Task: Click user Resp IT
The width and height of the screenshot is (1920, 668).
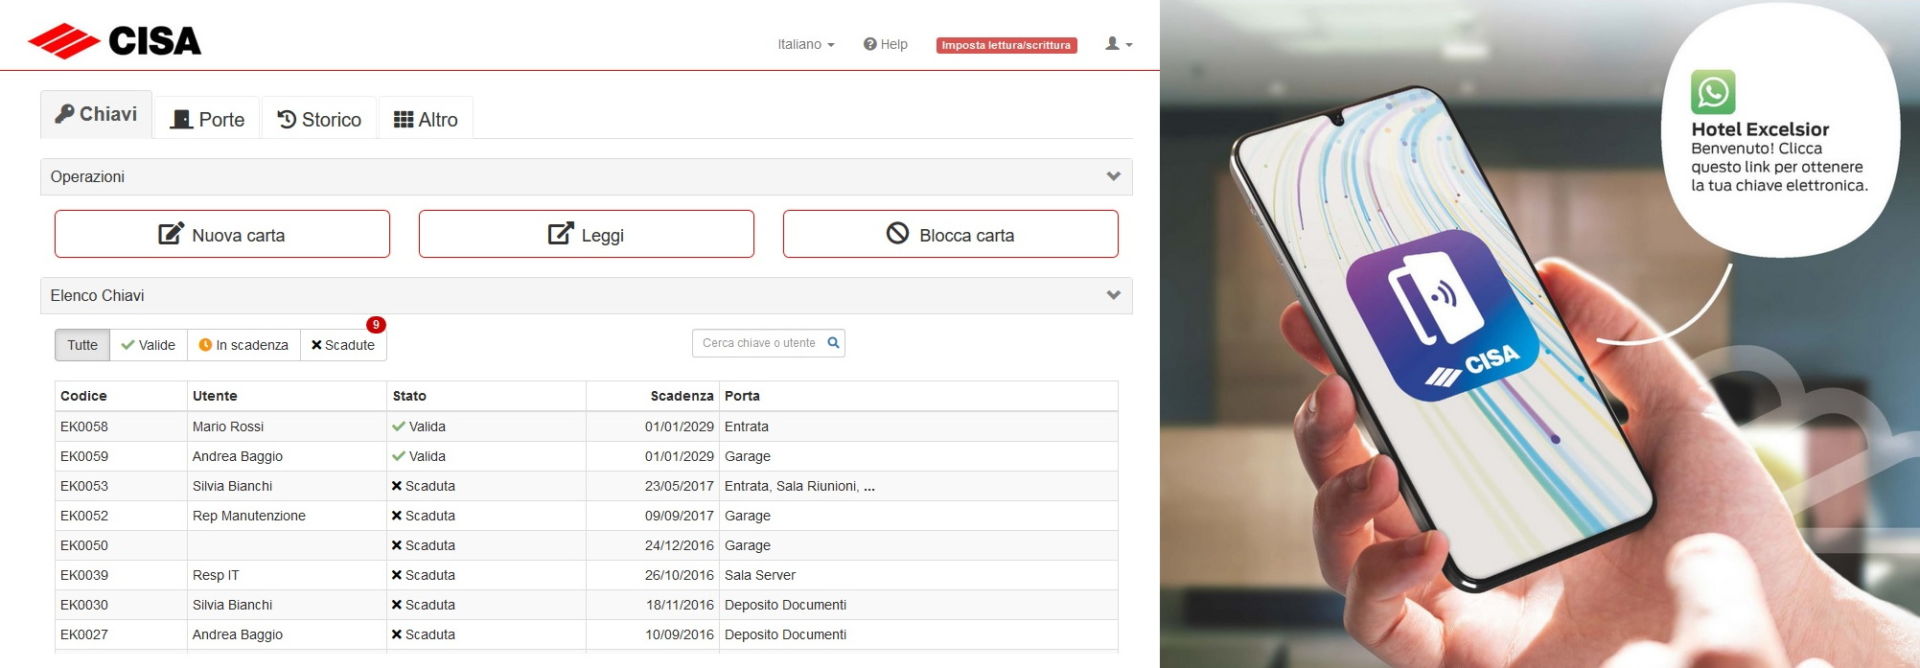Action: (x=216, y=575)
